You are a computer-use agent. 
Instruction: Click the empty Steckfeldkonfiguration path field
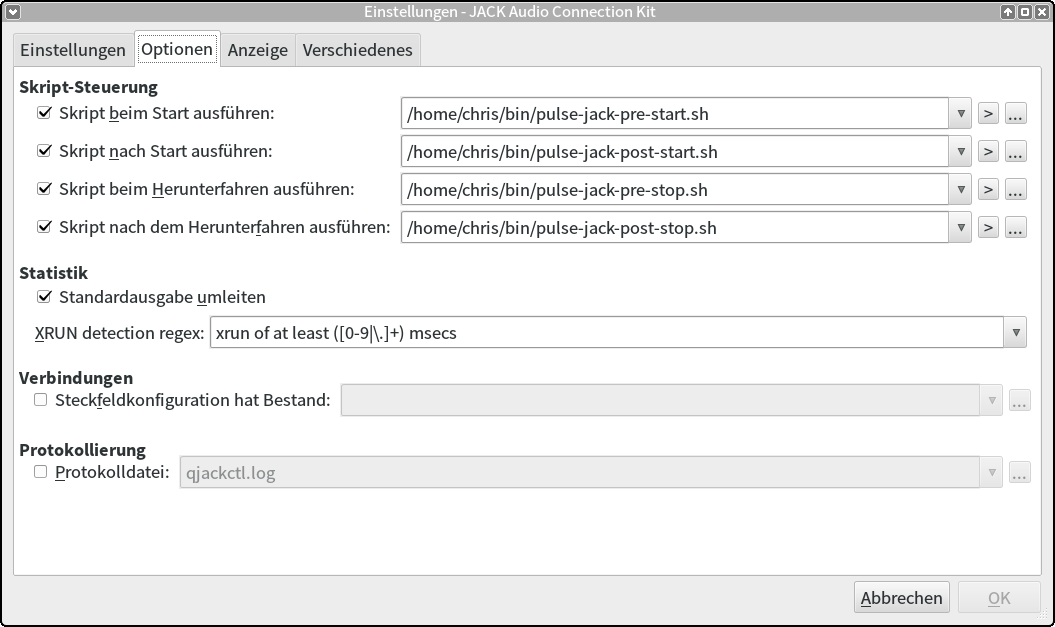(x=661, y=400)
